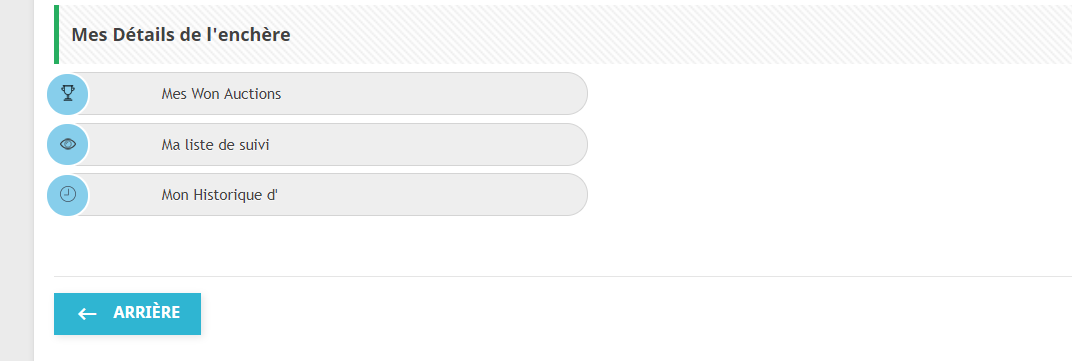Click the blue circle behind the trophy

pyautogui.click(x=68, y=94)
